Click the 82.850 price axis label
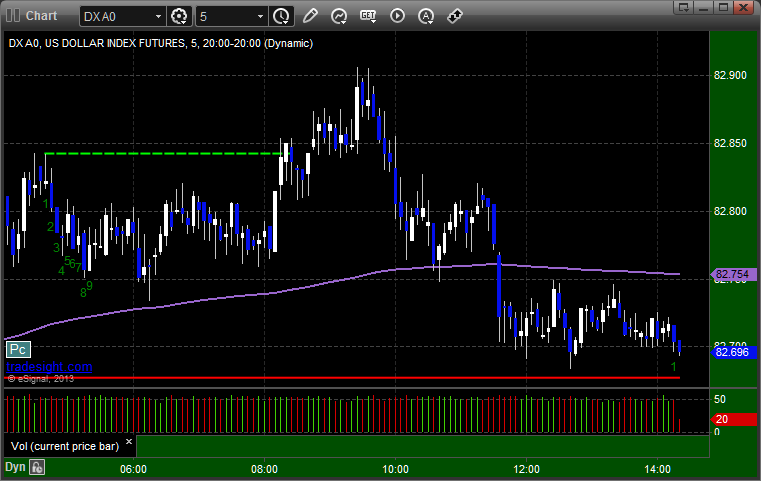This screenshot has height=481, width=761. point(730,143)
